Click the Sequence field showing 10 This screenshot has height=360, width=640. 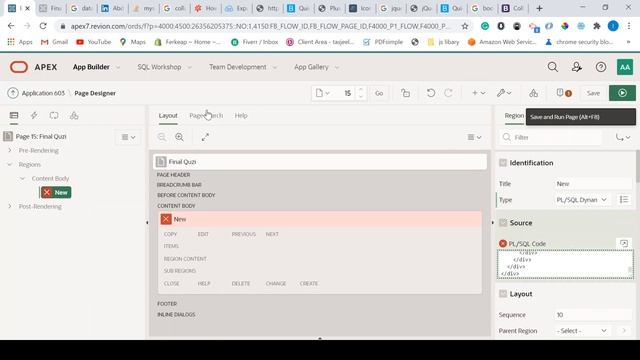pyautogui.click(x=593, y=315)
